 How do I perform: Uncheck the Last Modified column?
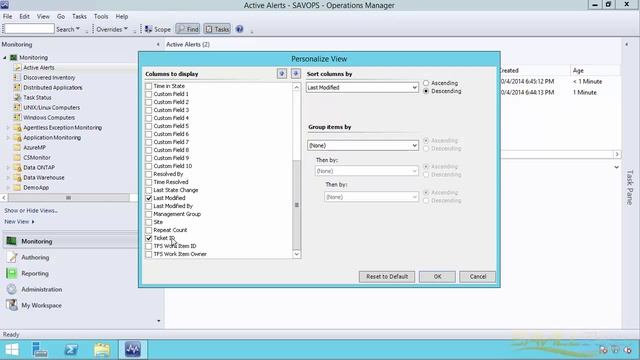tap(149, 198)
